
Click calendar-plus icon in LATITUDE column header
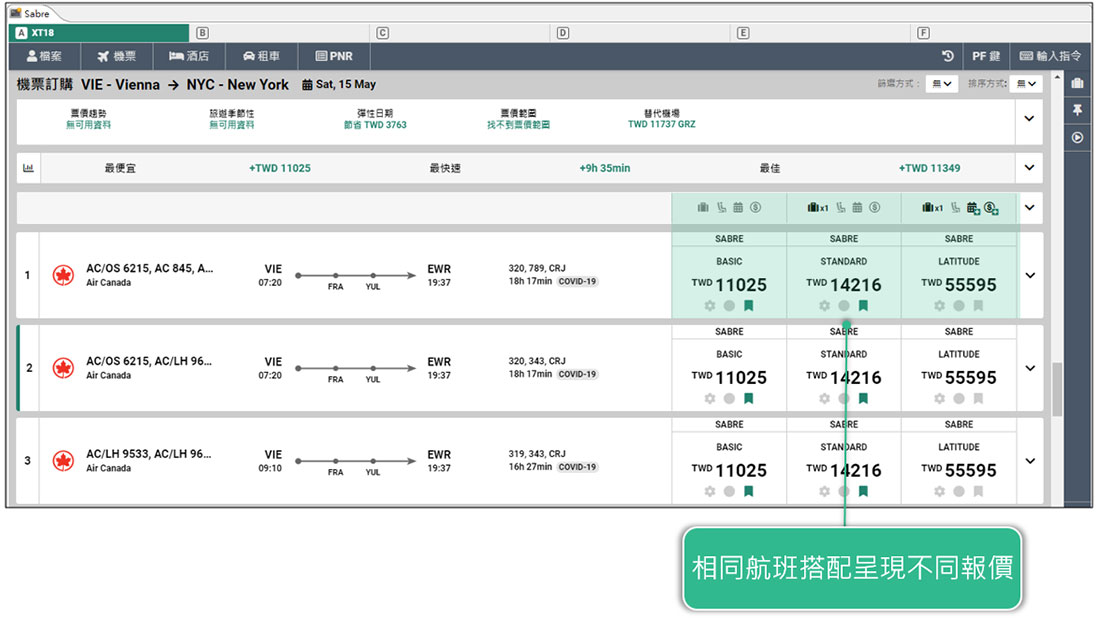point(974,208)
